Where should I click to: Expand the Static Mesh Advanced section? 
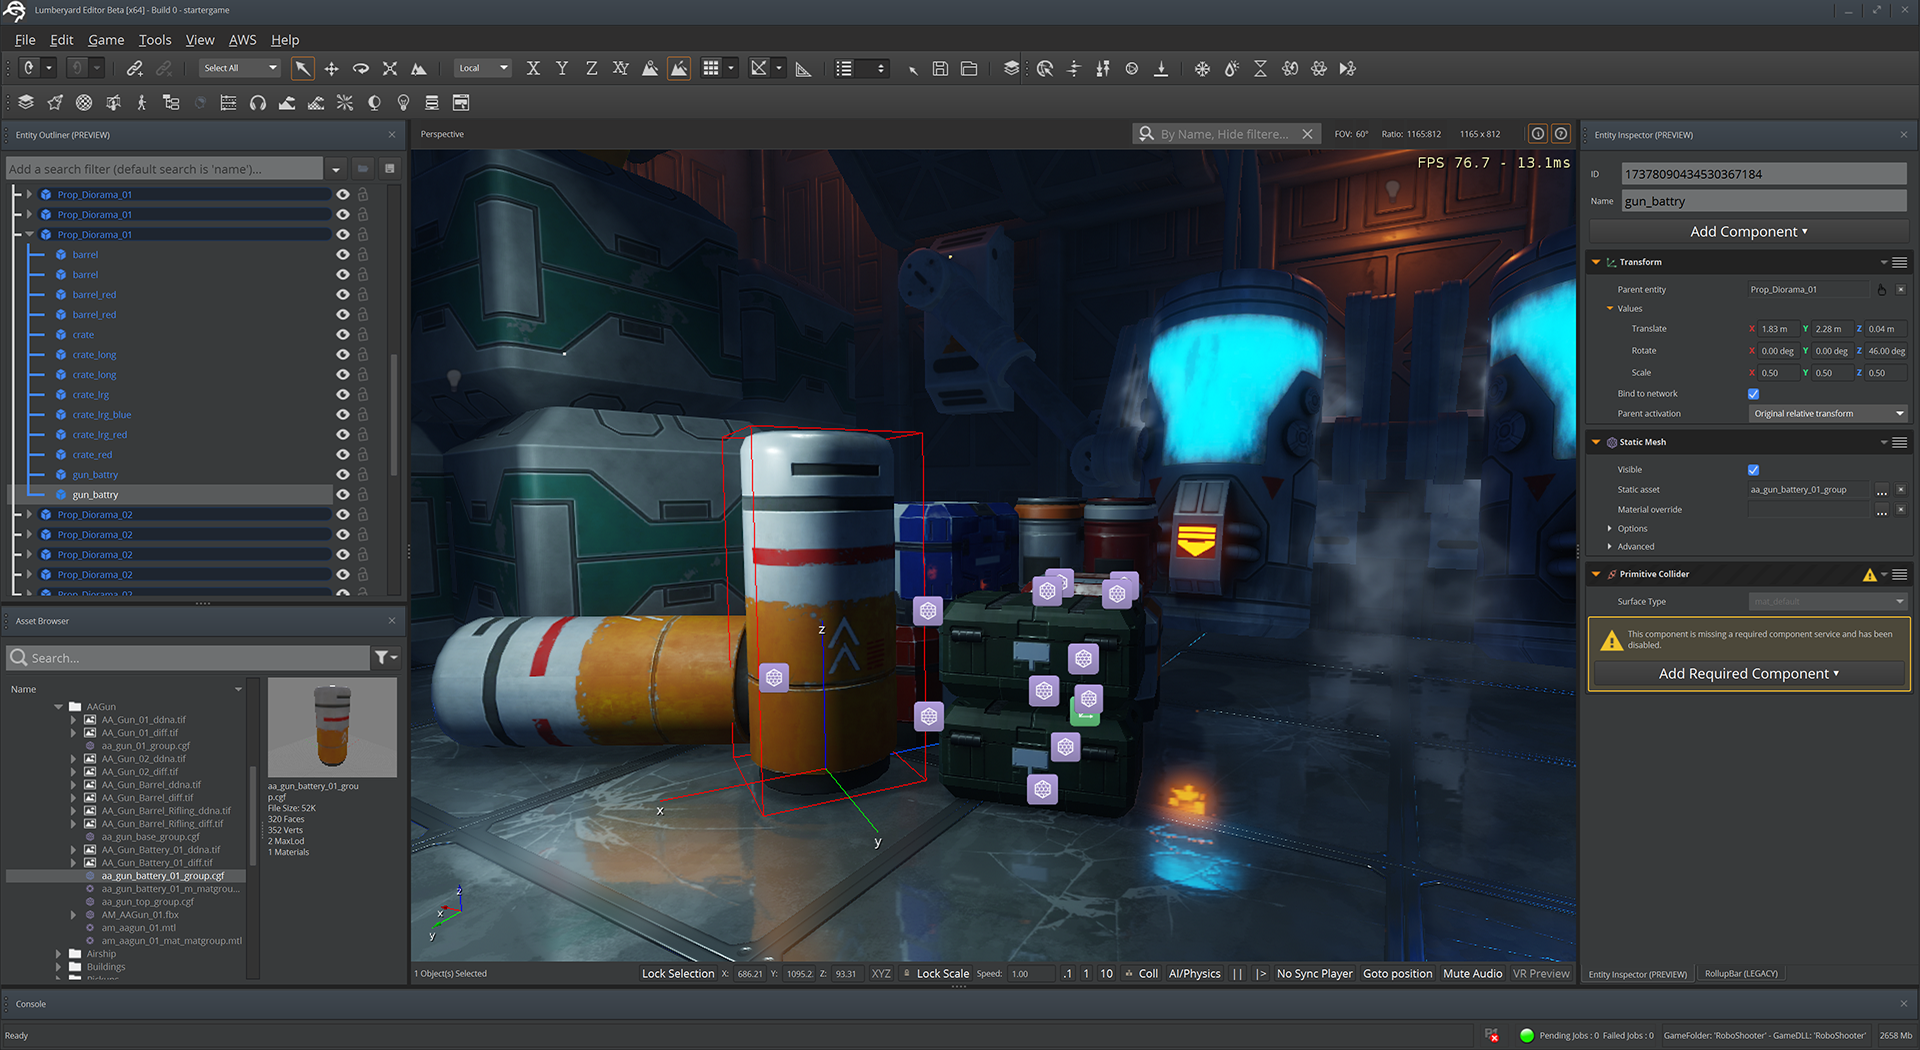click(1610, 546)
